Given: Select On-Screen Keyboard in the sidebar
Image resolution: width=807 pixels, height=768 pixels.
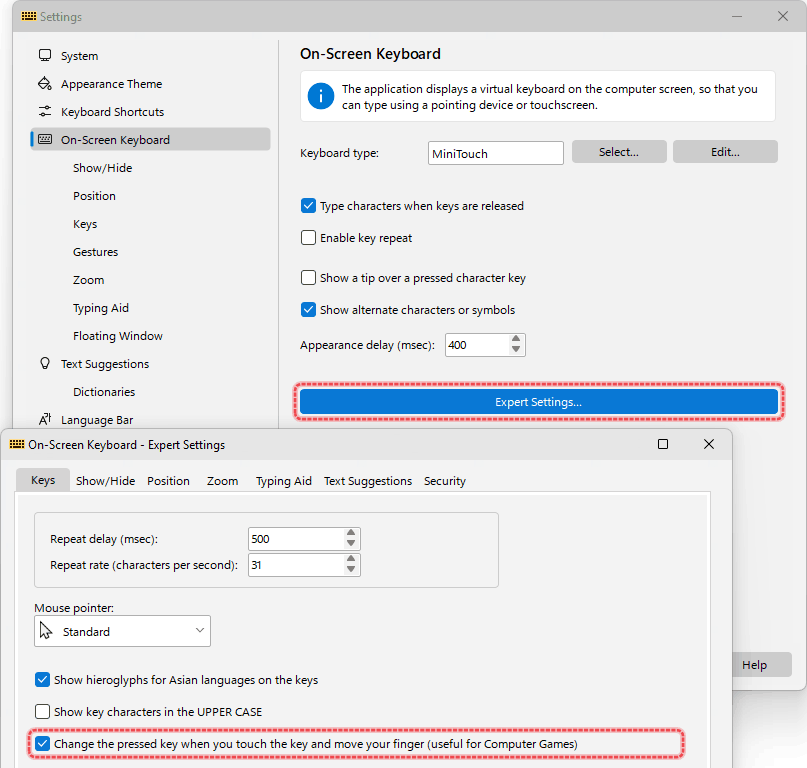Looking at the screenshot, I should [150, 139].
